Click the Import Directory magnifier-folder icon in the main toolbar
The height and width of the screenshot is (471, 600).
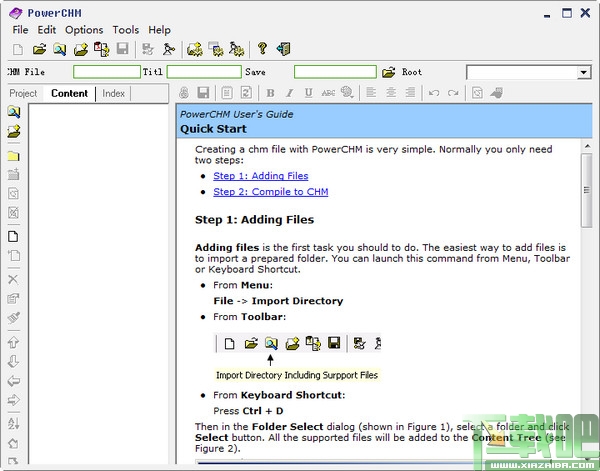coord(60,49)
